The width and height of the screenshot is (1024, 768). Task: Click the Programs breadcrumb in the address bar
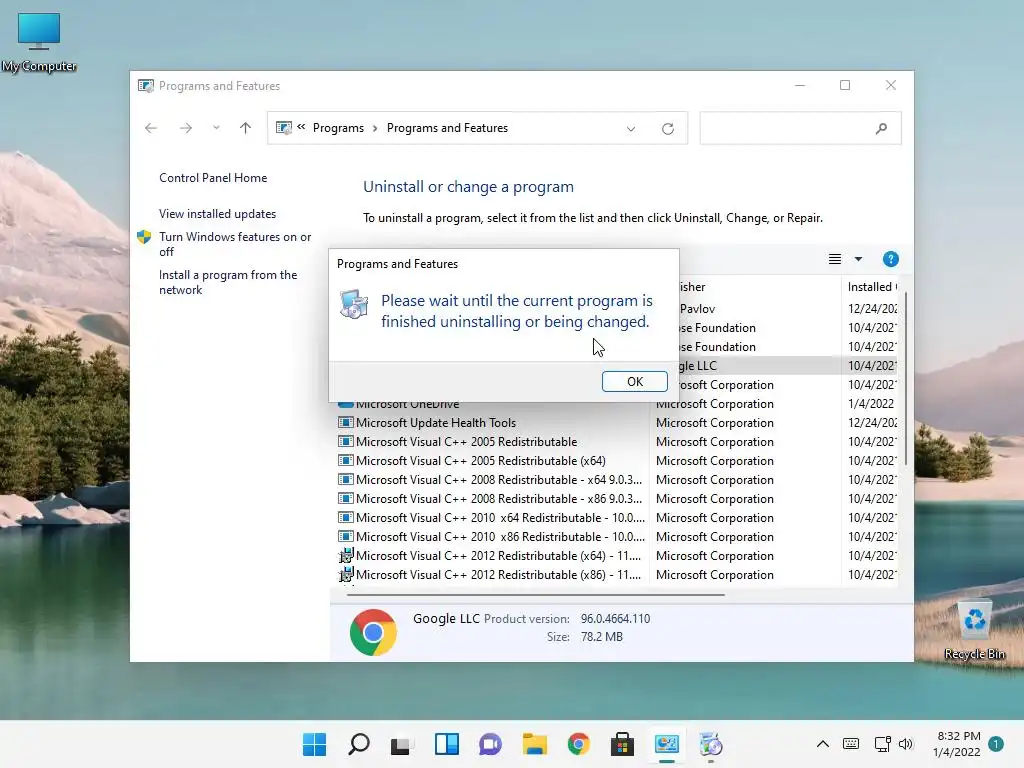click(338, 128)
